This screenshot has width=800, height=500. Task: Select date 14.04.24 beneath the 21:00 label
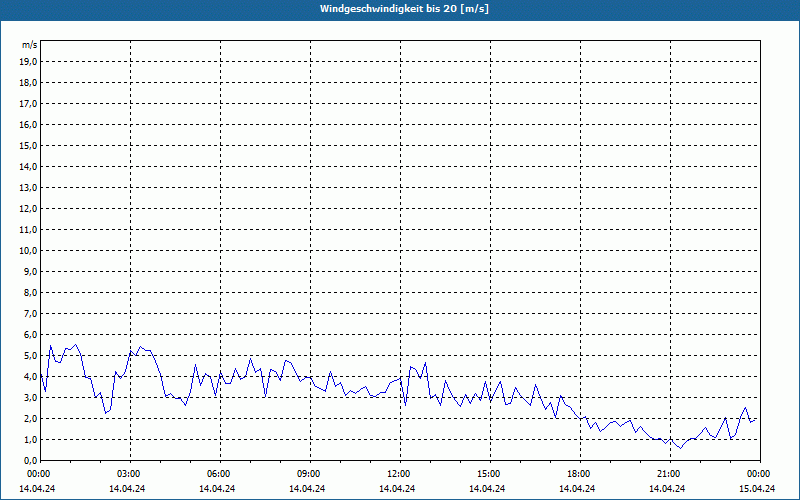[x=667, y=488]
